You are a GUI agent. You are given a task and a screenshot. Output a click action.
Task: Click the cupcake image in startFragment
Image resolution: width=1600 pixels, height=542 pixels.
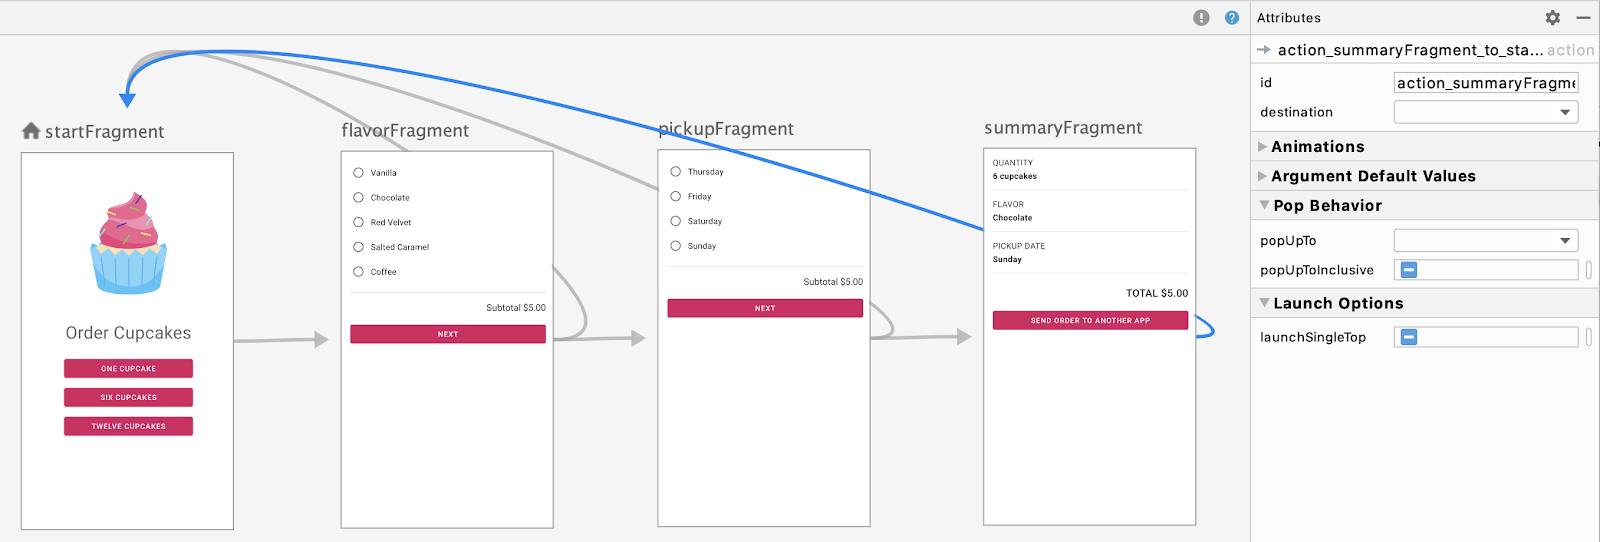(x=129, y=243)
